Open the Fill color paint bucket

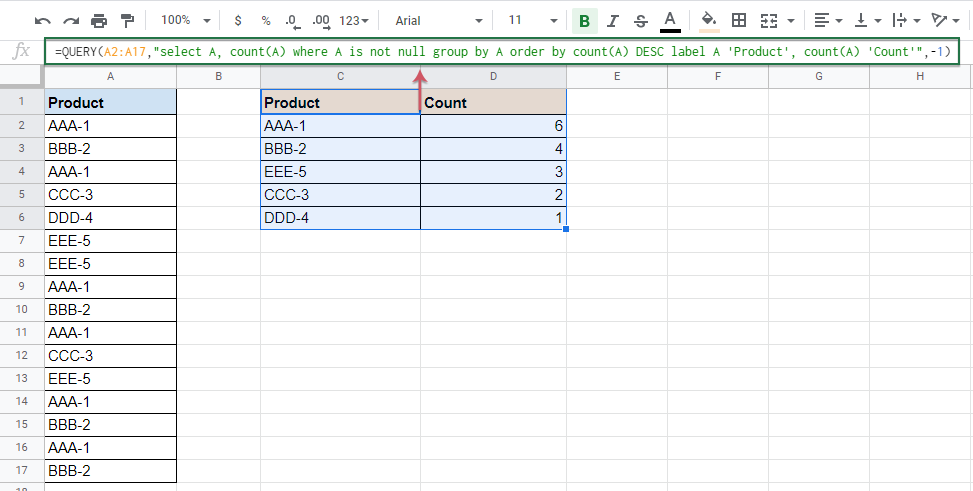(x=708, y=20)
